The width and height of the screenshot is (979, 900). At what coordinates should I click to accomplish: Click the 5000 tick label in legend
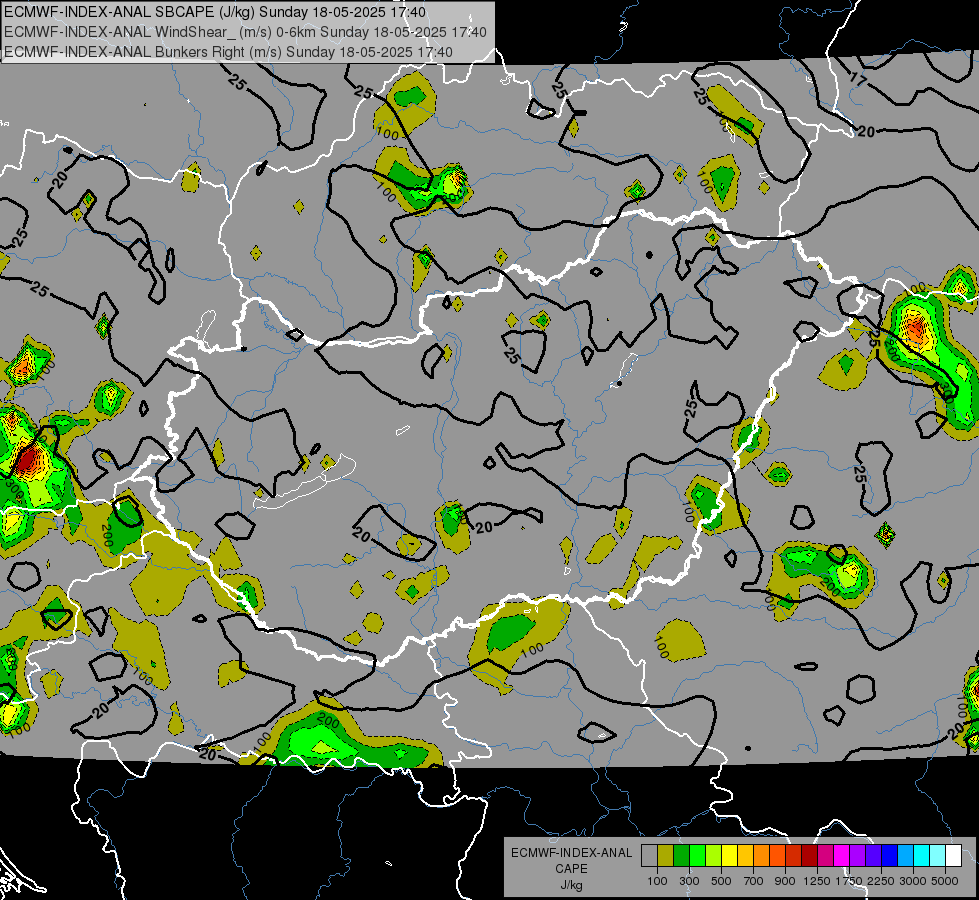tap(945, 881)
